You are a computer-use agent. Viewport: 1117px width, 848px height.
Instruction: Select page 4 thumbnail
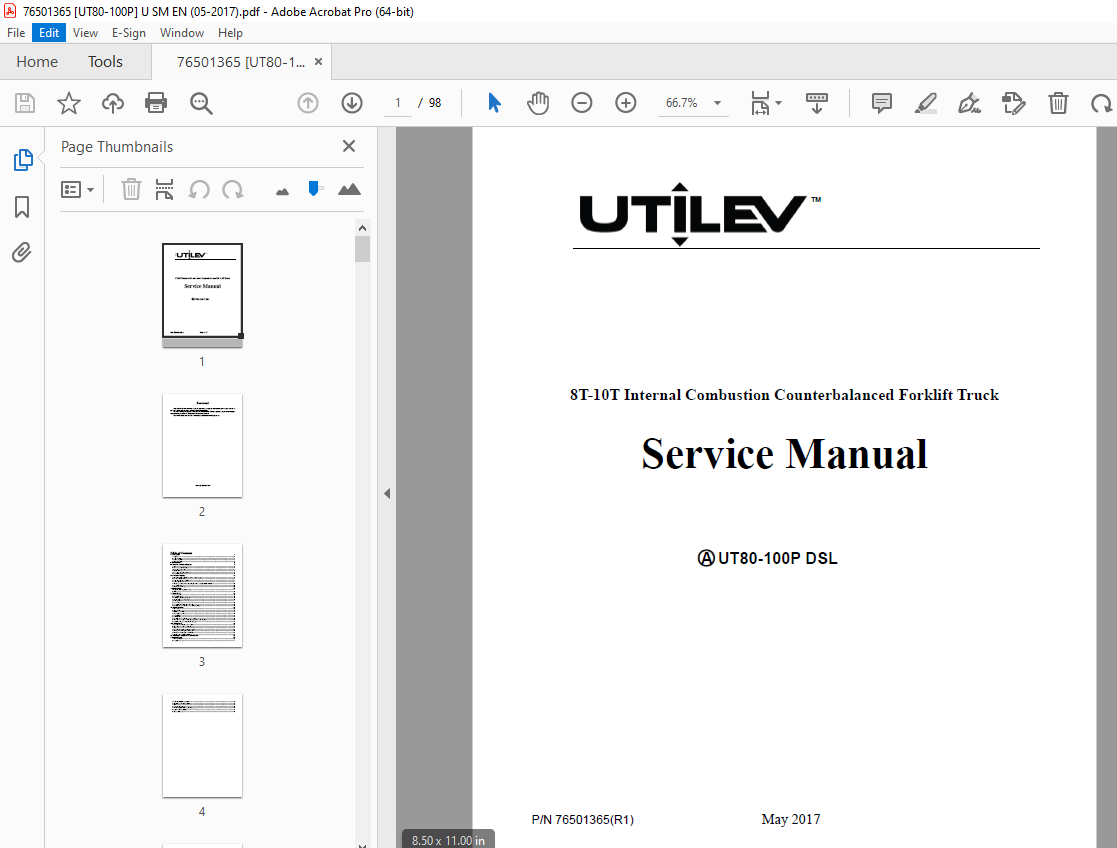point(202,745)
